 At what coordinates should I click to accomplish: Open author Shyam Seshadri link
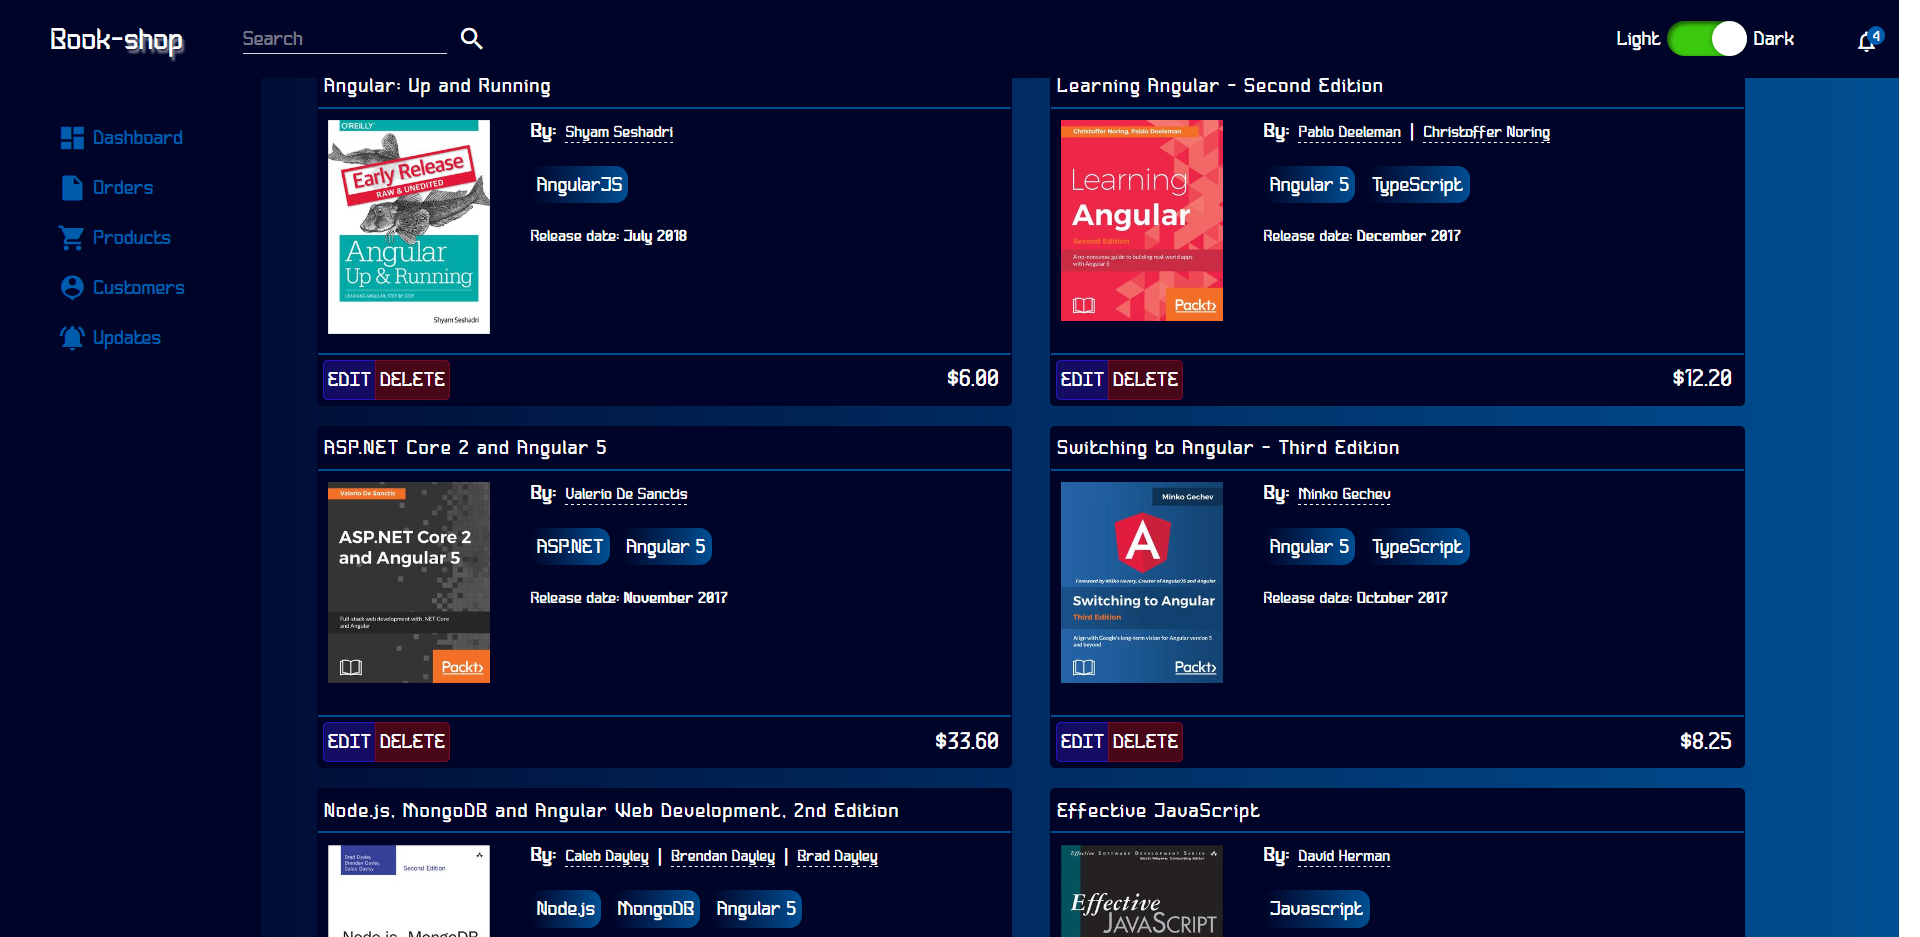(x=619, y=132)
